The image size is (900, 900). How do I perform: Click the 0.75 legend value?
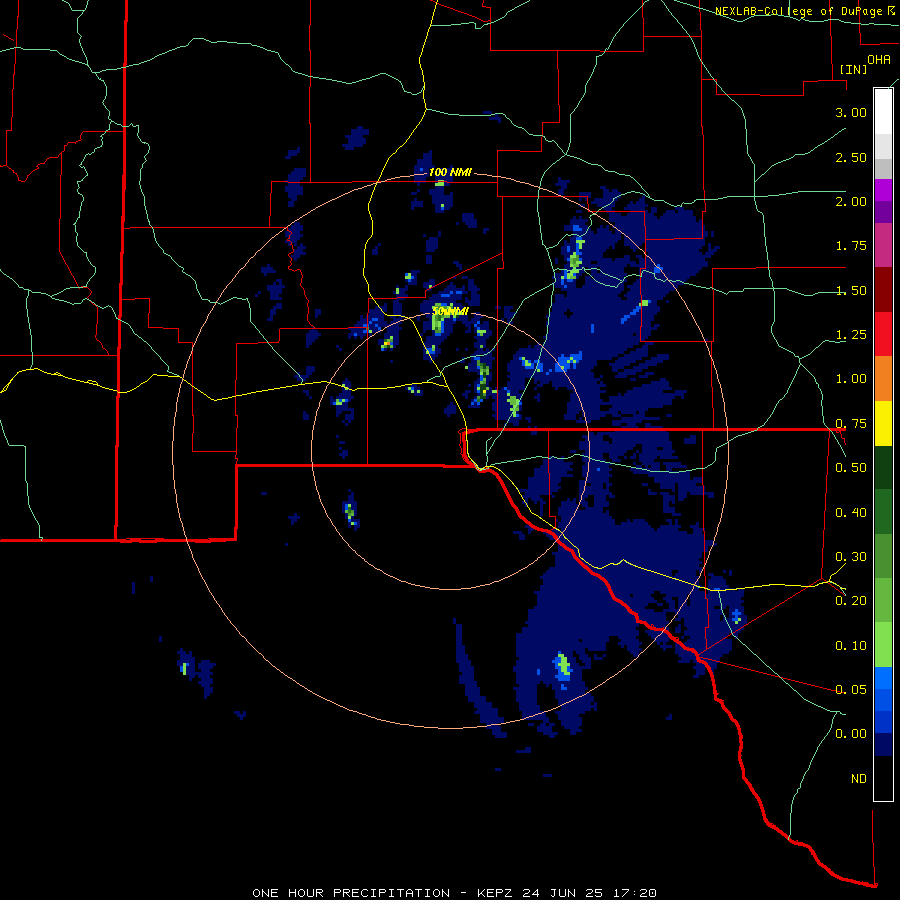tap(851, 424)
